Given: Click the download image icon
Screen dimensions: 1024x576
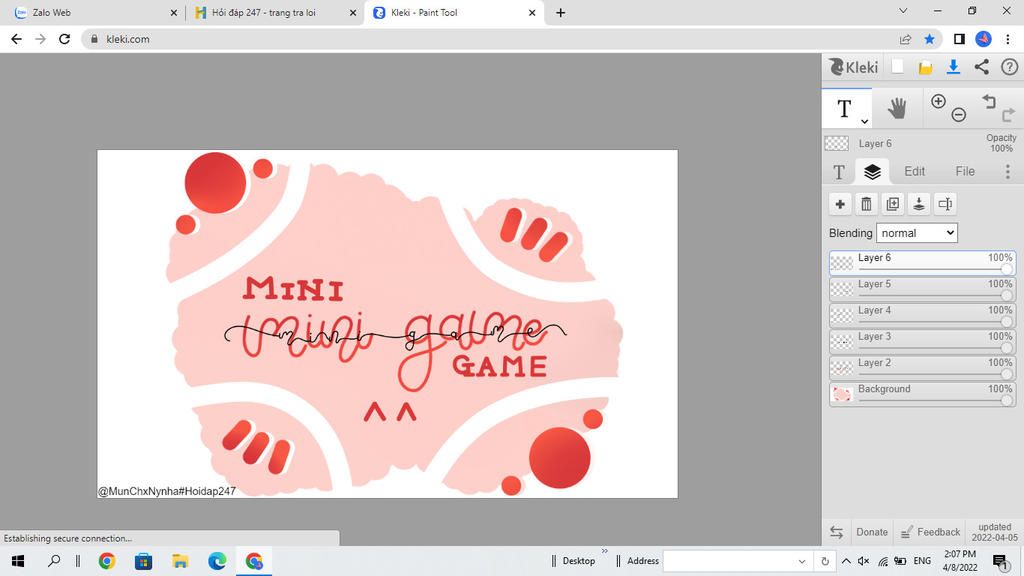Looking at the screenshot, I should coord(953,67).
